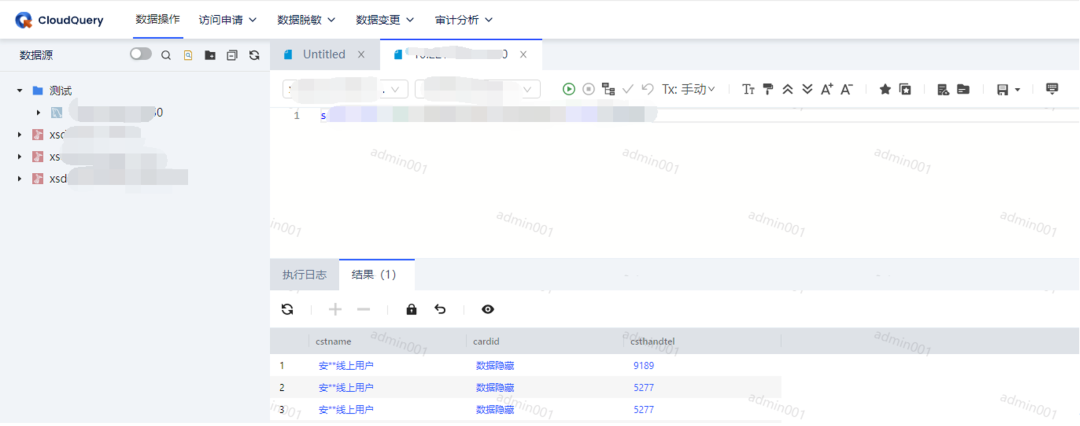Click the double down-chevron icon
1080x426 pixels.
pos(807,89)
